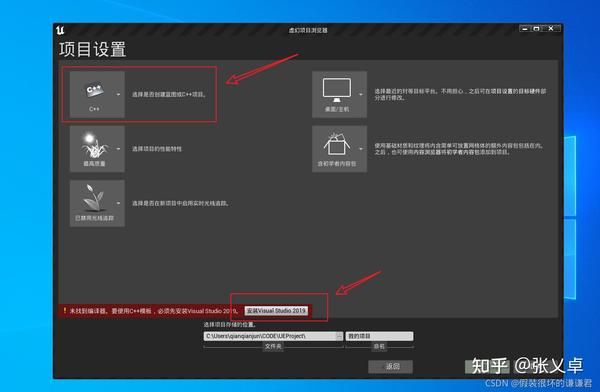This screenshot has height=392, width=600.
Task: Click the yellow warning exclamation icon
Action: pyautogui.click(x=65, y=310)
